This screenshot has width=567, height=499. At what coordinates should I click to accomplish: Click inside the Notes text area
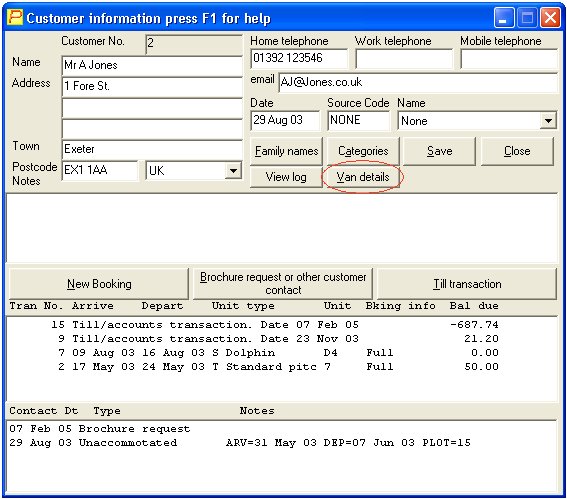(x=282, y=229)
